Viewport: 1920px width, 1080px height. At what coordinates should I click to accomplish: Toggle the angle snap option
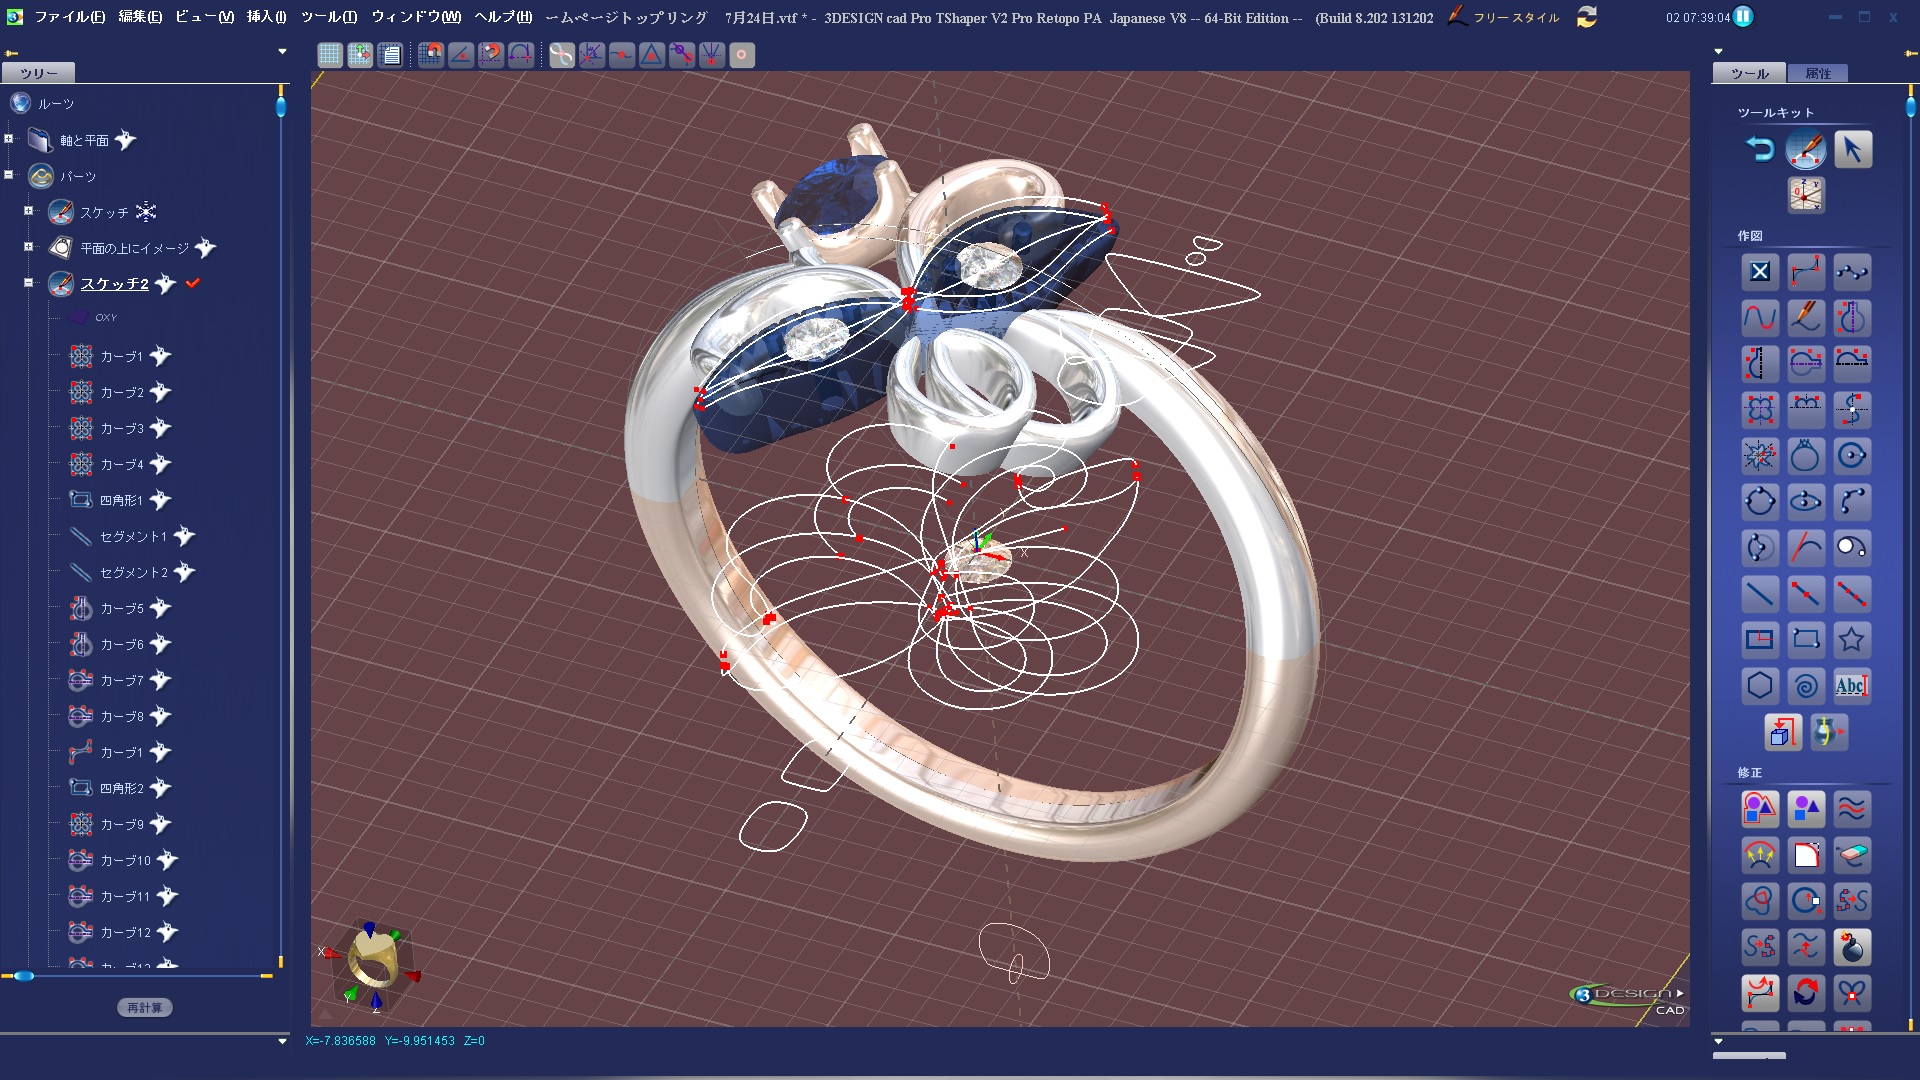coord(461,55)
